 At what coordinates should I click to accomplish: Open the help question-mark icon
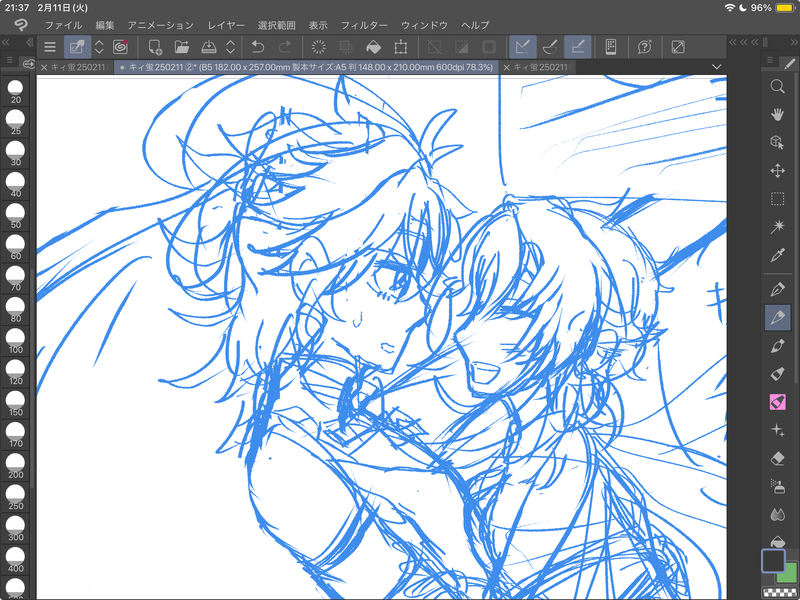[644, 47]
